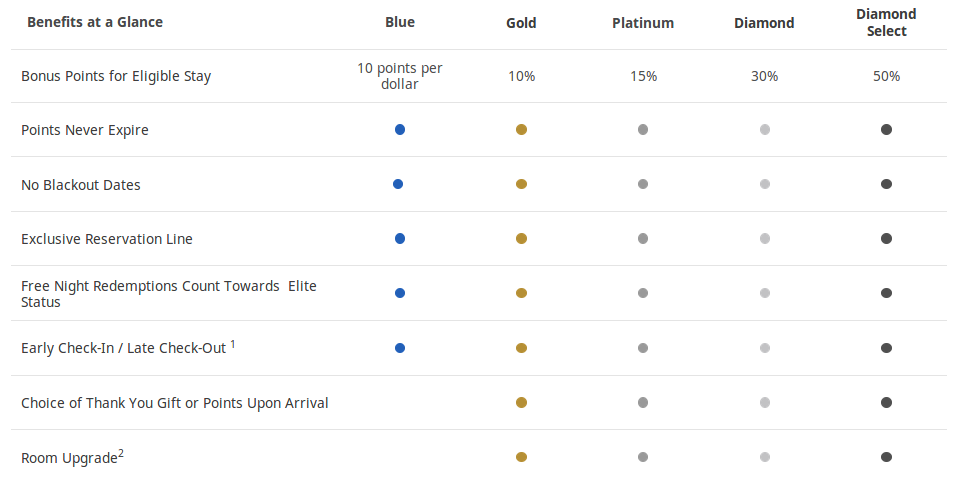Click the gold dot for No Blackout Dates
The height and width of the screenshot is (480, 959).
coord(521,184)
